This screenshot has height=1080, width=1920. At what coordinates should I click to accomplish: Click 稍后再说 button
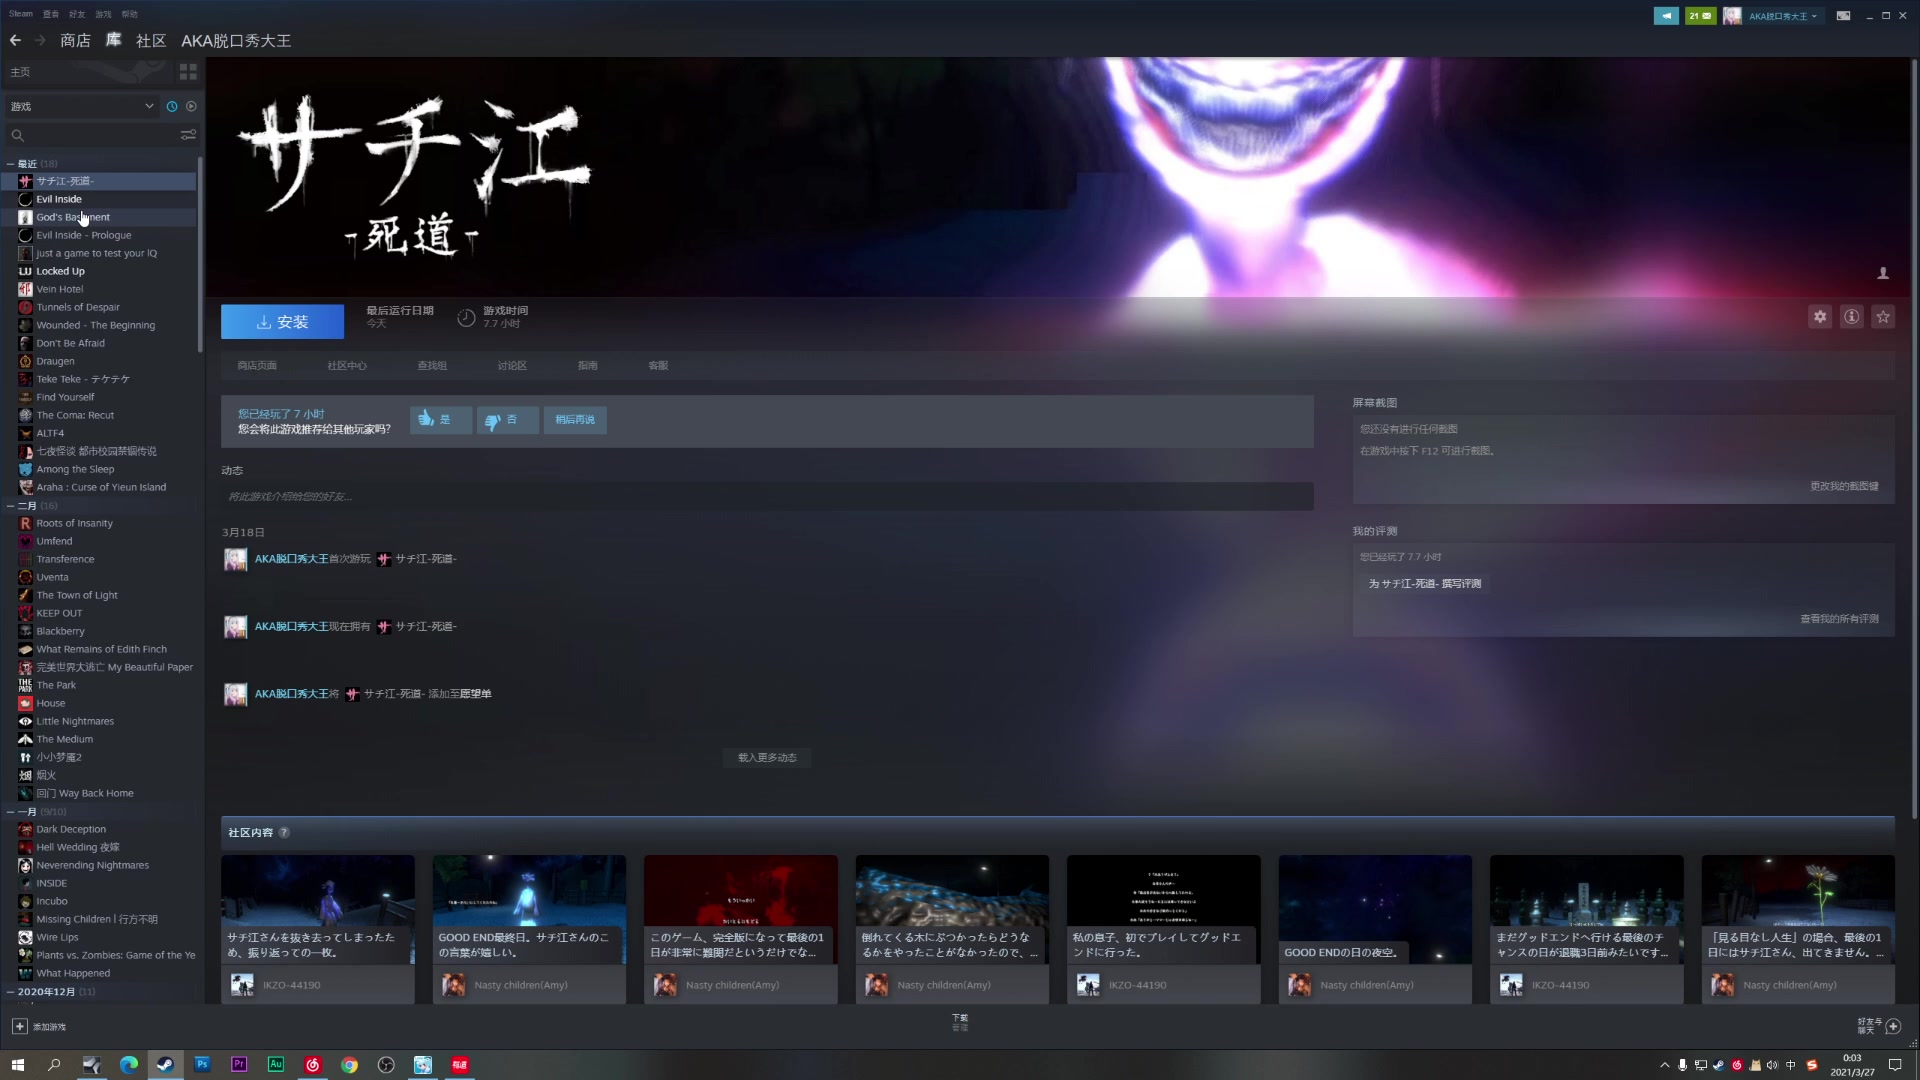tap(575, 420)
